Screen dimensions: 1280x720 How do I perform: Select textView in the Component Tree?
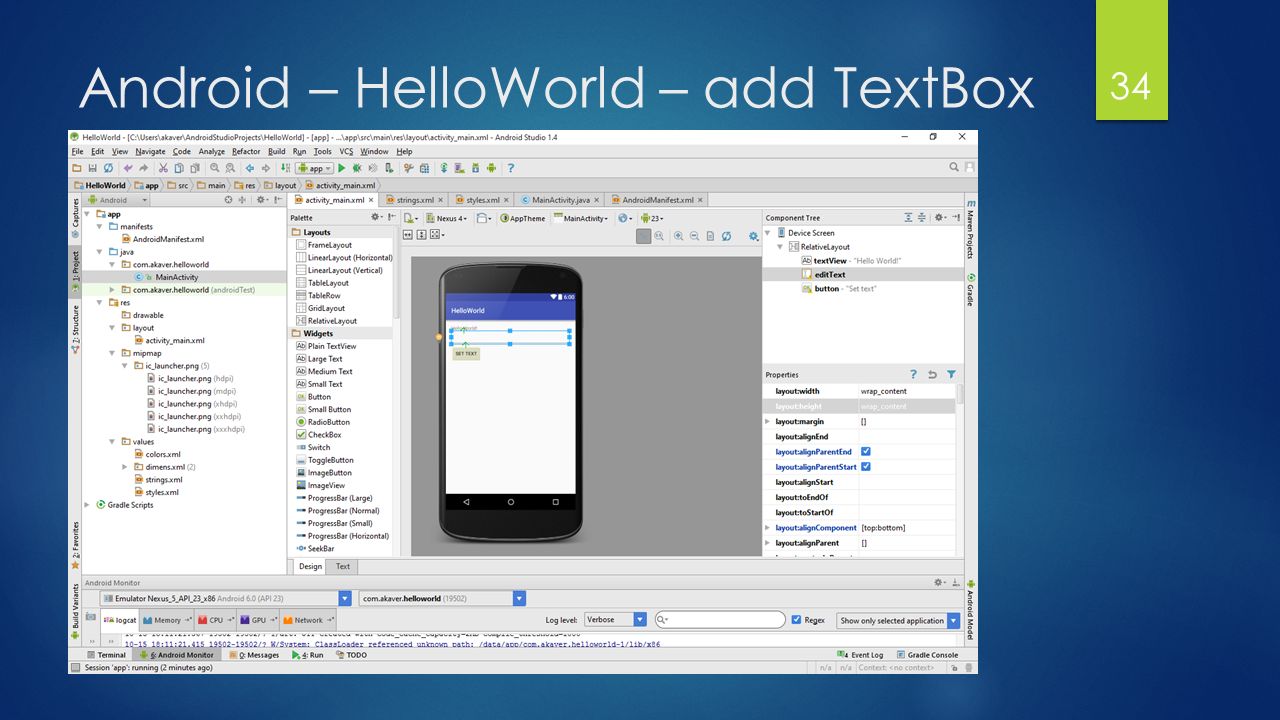[x=851, y=260]
